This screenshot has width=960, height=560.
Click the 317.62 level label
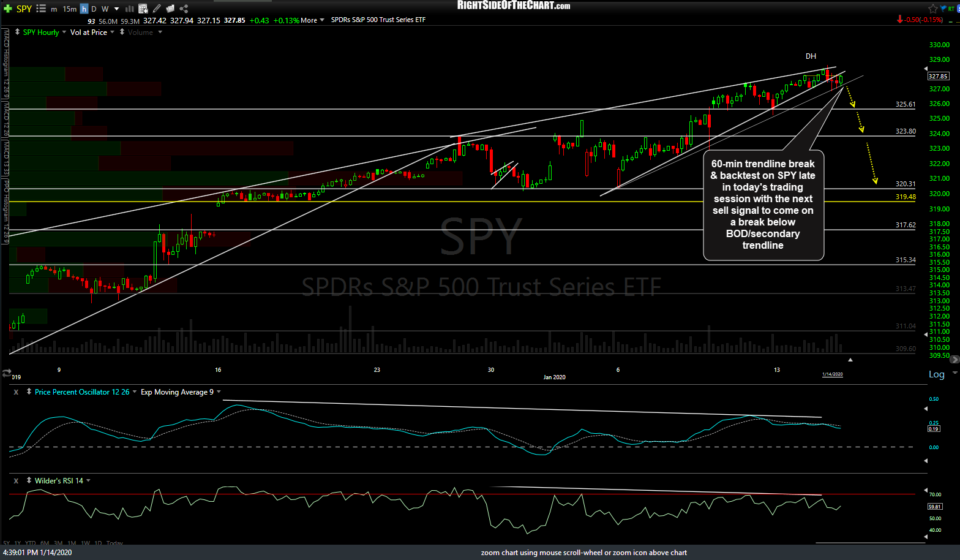906,225
